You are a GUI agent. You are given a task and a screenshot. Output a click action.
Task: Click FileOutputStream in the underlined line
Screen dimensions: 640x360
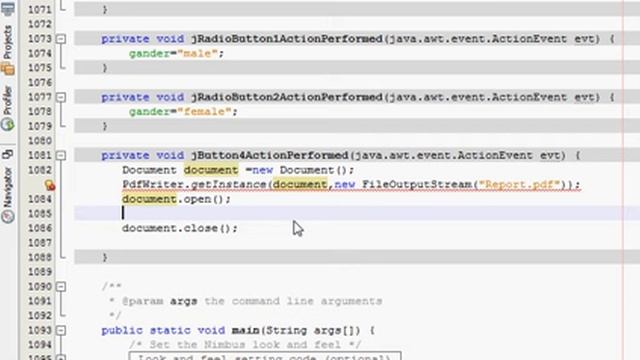(417, 184)
